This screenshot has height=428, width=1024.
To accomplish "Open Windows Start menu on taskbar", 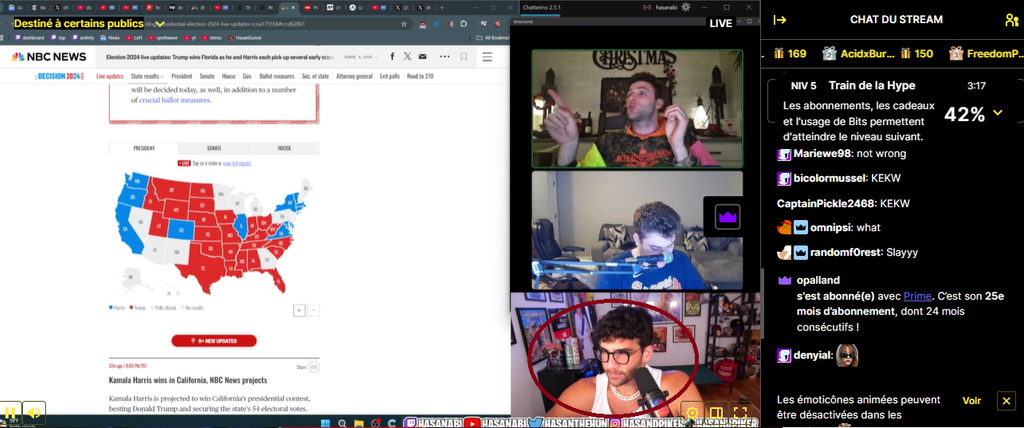I will pos(327,422).
